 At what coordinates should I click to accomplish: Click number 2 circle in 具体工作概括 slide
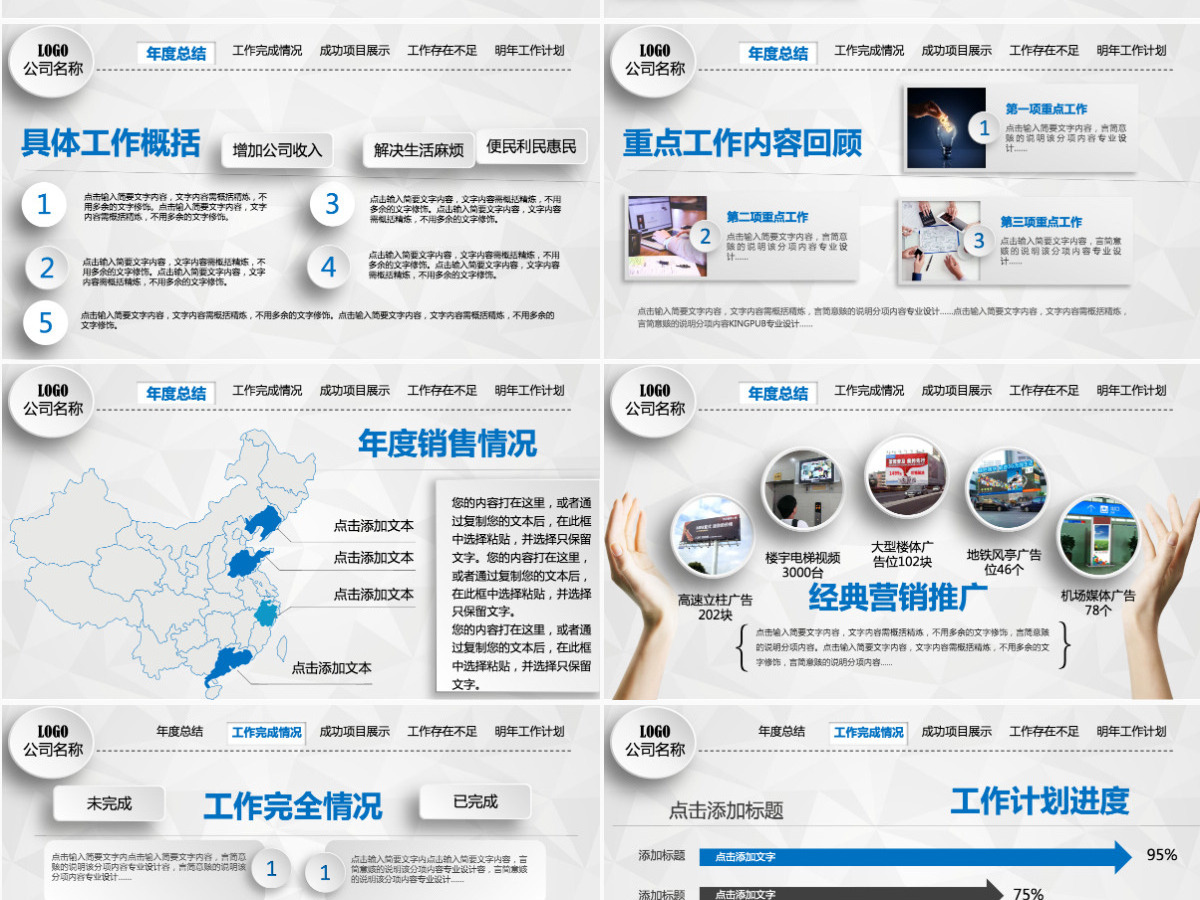(x=47, y=267)
